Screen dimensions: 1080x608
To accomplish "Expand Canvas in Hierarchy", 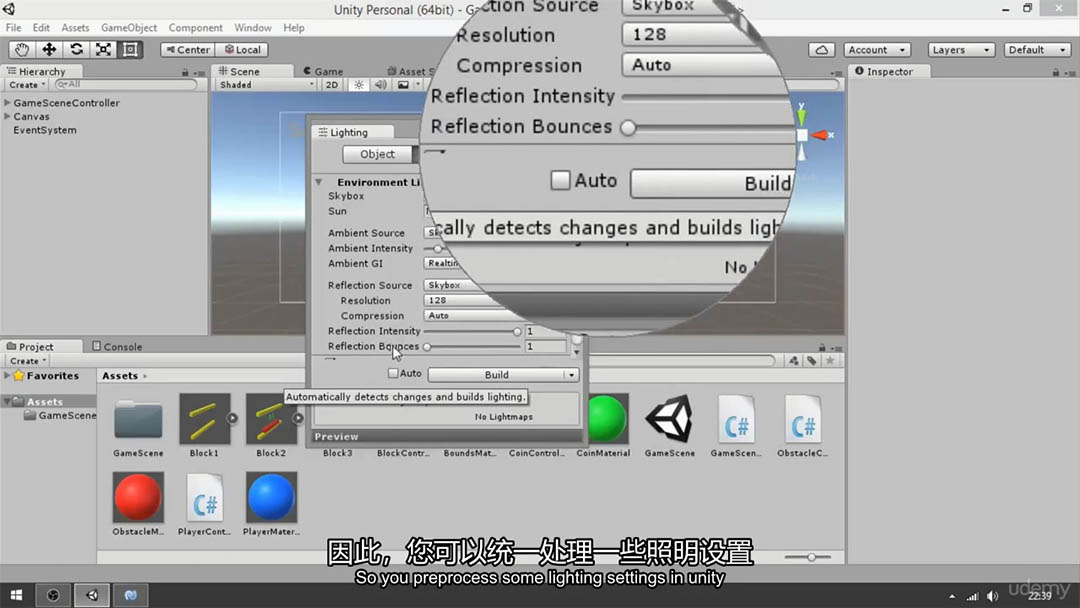I will (8, 116).
